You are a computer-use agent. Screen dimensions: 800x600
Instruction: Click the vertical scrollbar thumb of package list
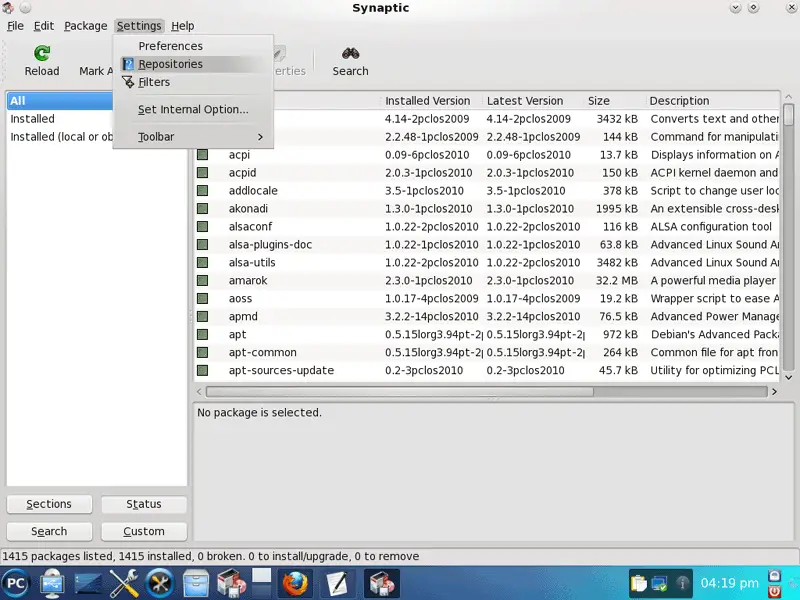pos(788,115)
